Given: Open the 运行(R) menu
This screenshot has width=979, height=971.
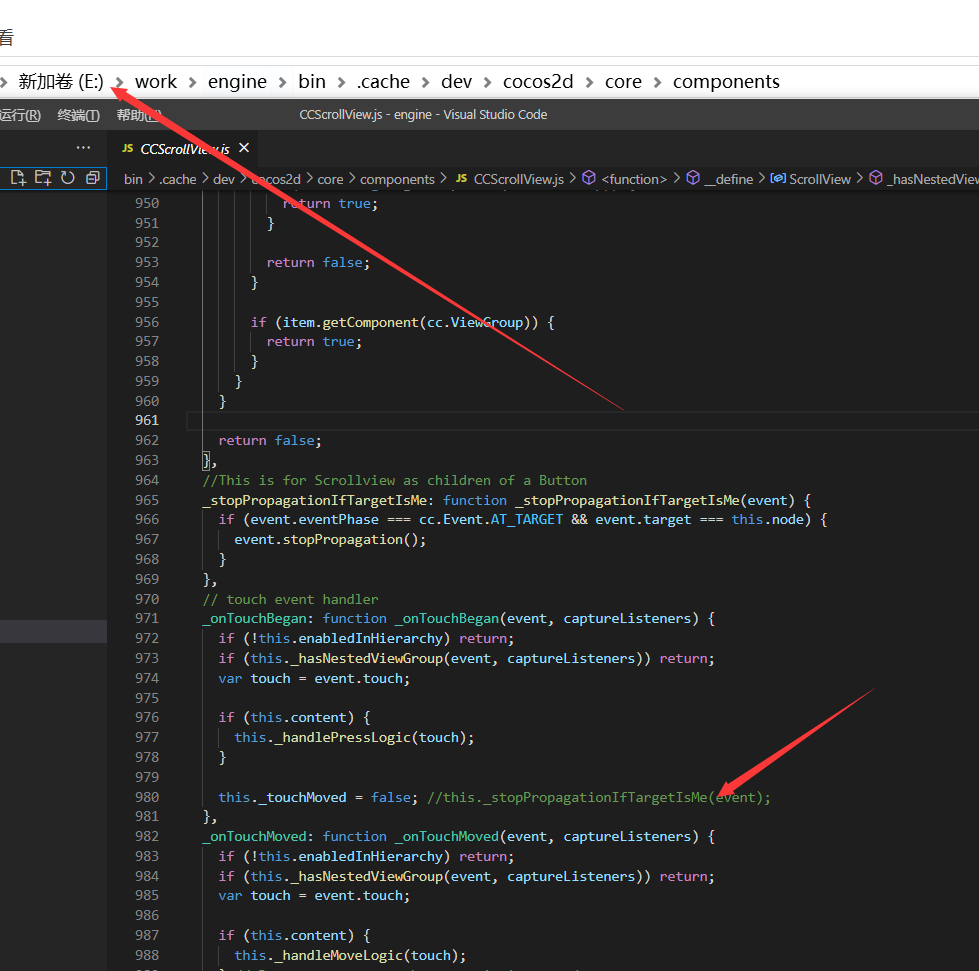Looking at the screenshot, I should (20, 115).
